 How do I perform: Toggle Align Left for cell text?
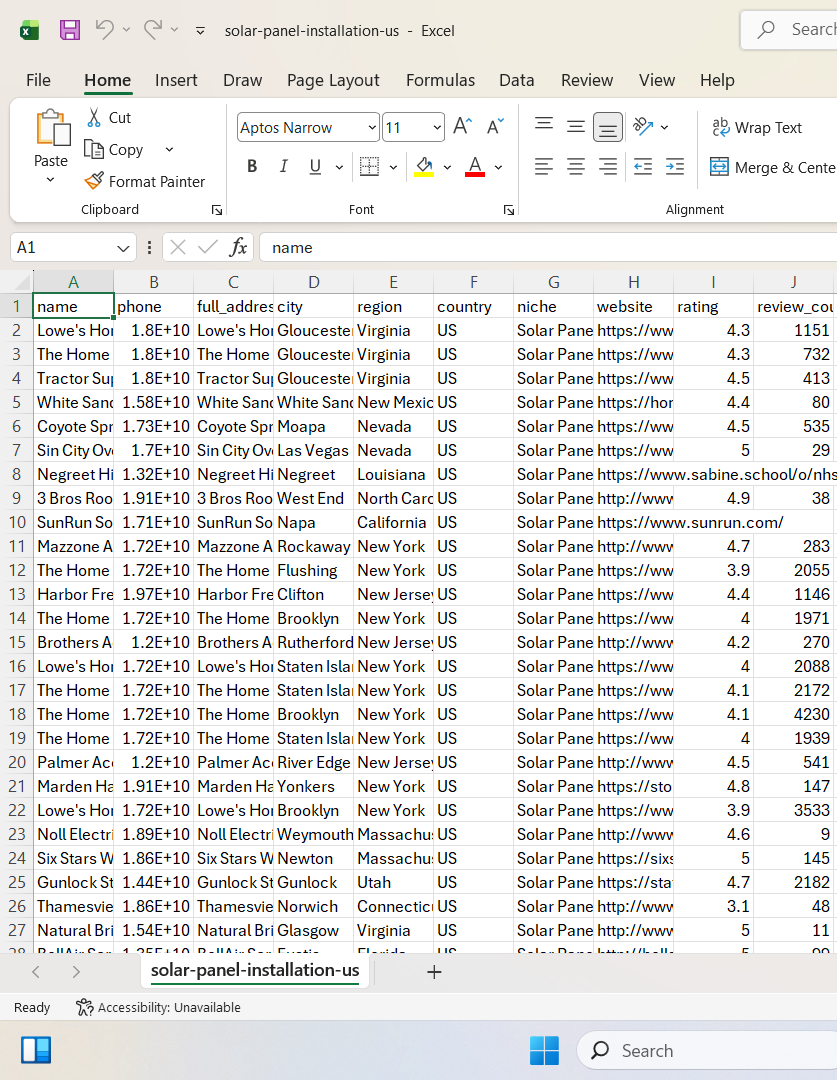544,167
